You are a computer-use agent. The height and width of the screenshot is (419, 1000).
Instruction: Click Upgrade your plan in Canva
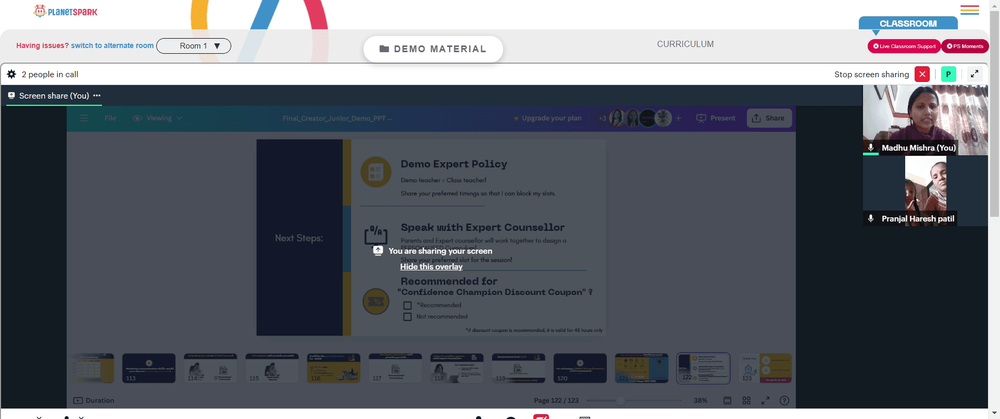(x=547, y=118)
